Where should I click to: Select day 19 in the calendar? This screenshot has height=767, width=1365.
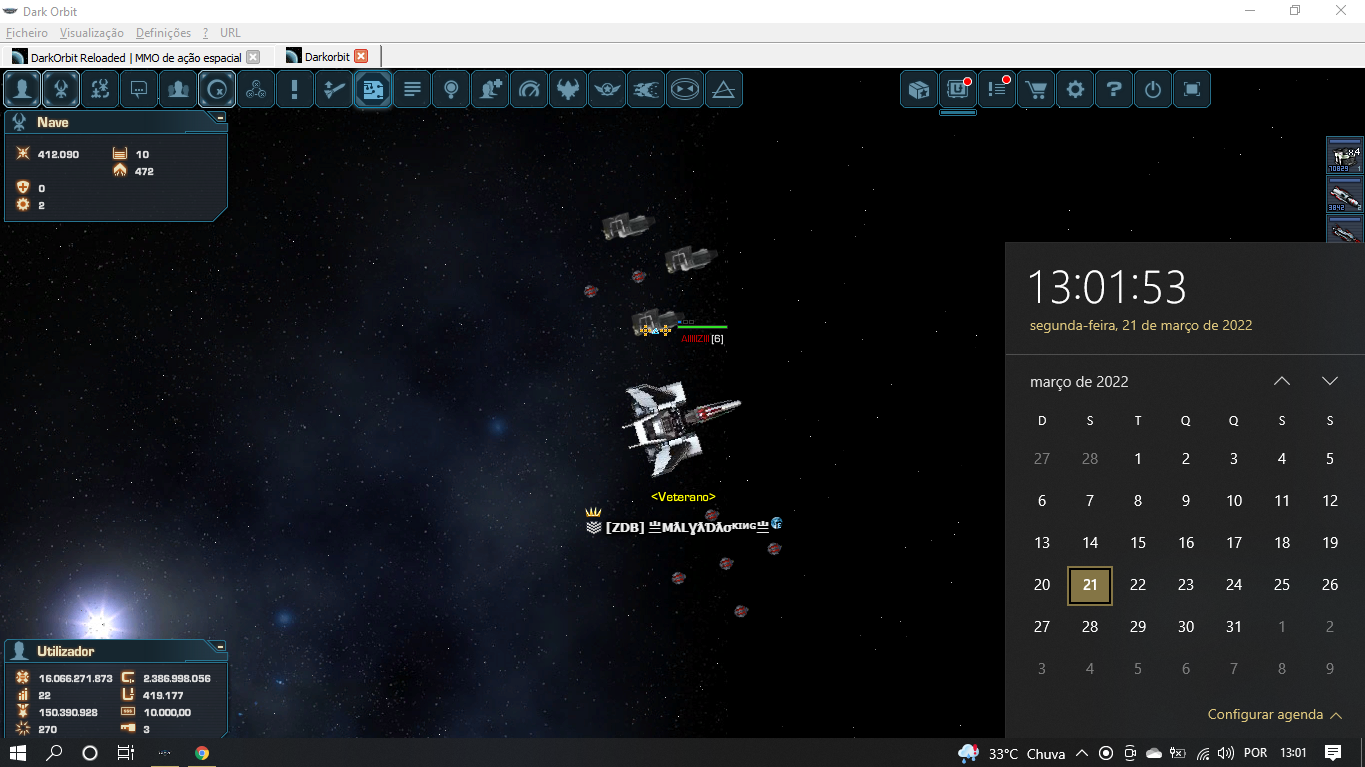(1330, 543)
